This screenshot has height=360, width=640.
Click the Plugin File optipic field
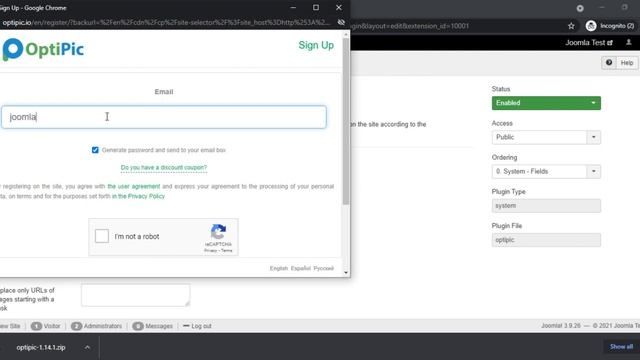click(546, 240)
